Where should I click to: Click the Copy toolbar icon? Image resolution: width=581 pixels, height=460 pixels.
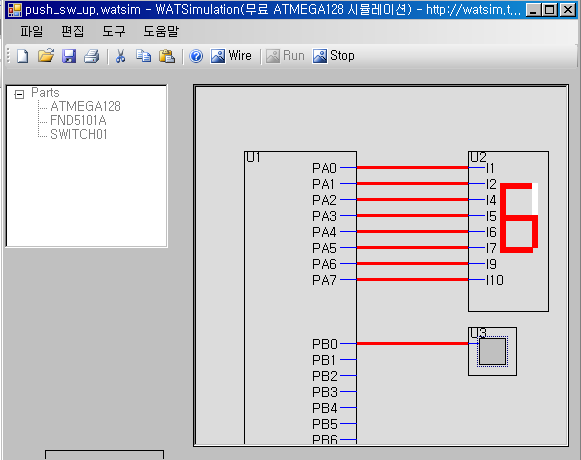(143, 56)
